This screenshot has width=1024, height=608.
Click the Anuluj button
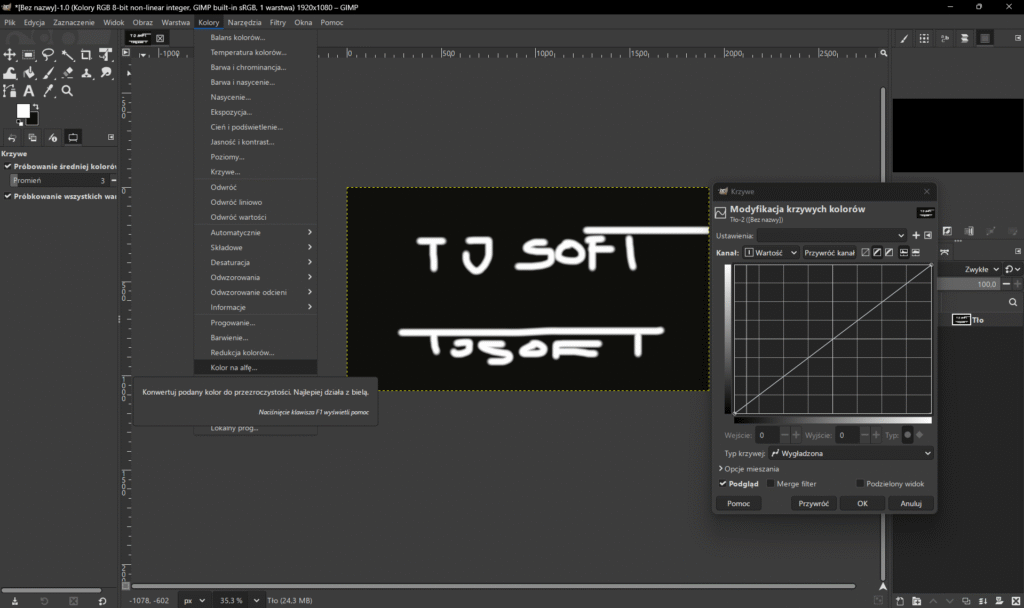(x=911, y=504)
